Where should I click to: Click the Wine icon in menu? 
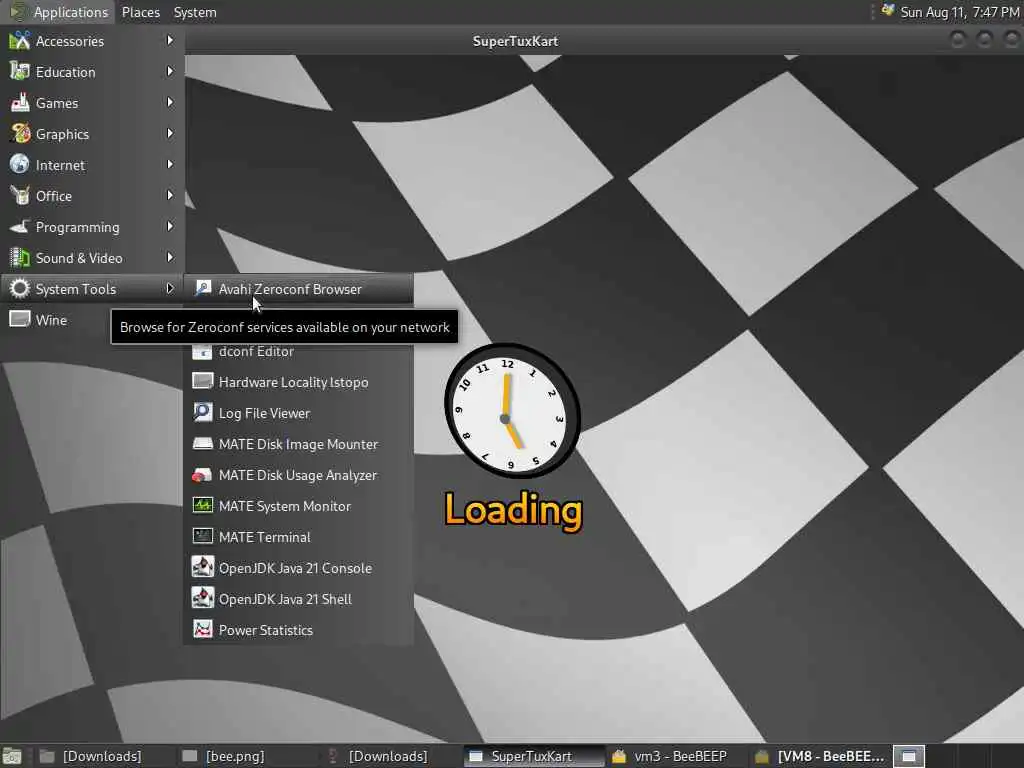coord(20,319)
